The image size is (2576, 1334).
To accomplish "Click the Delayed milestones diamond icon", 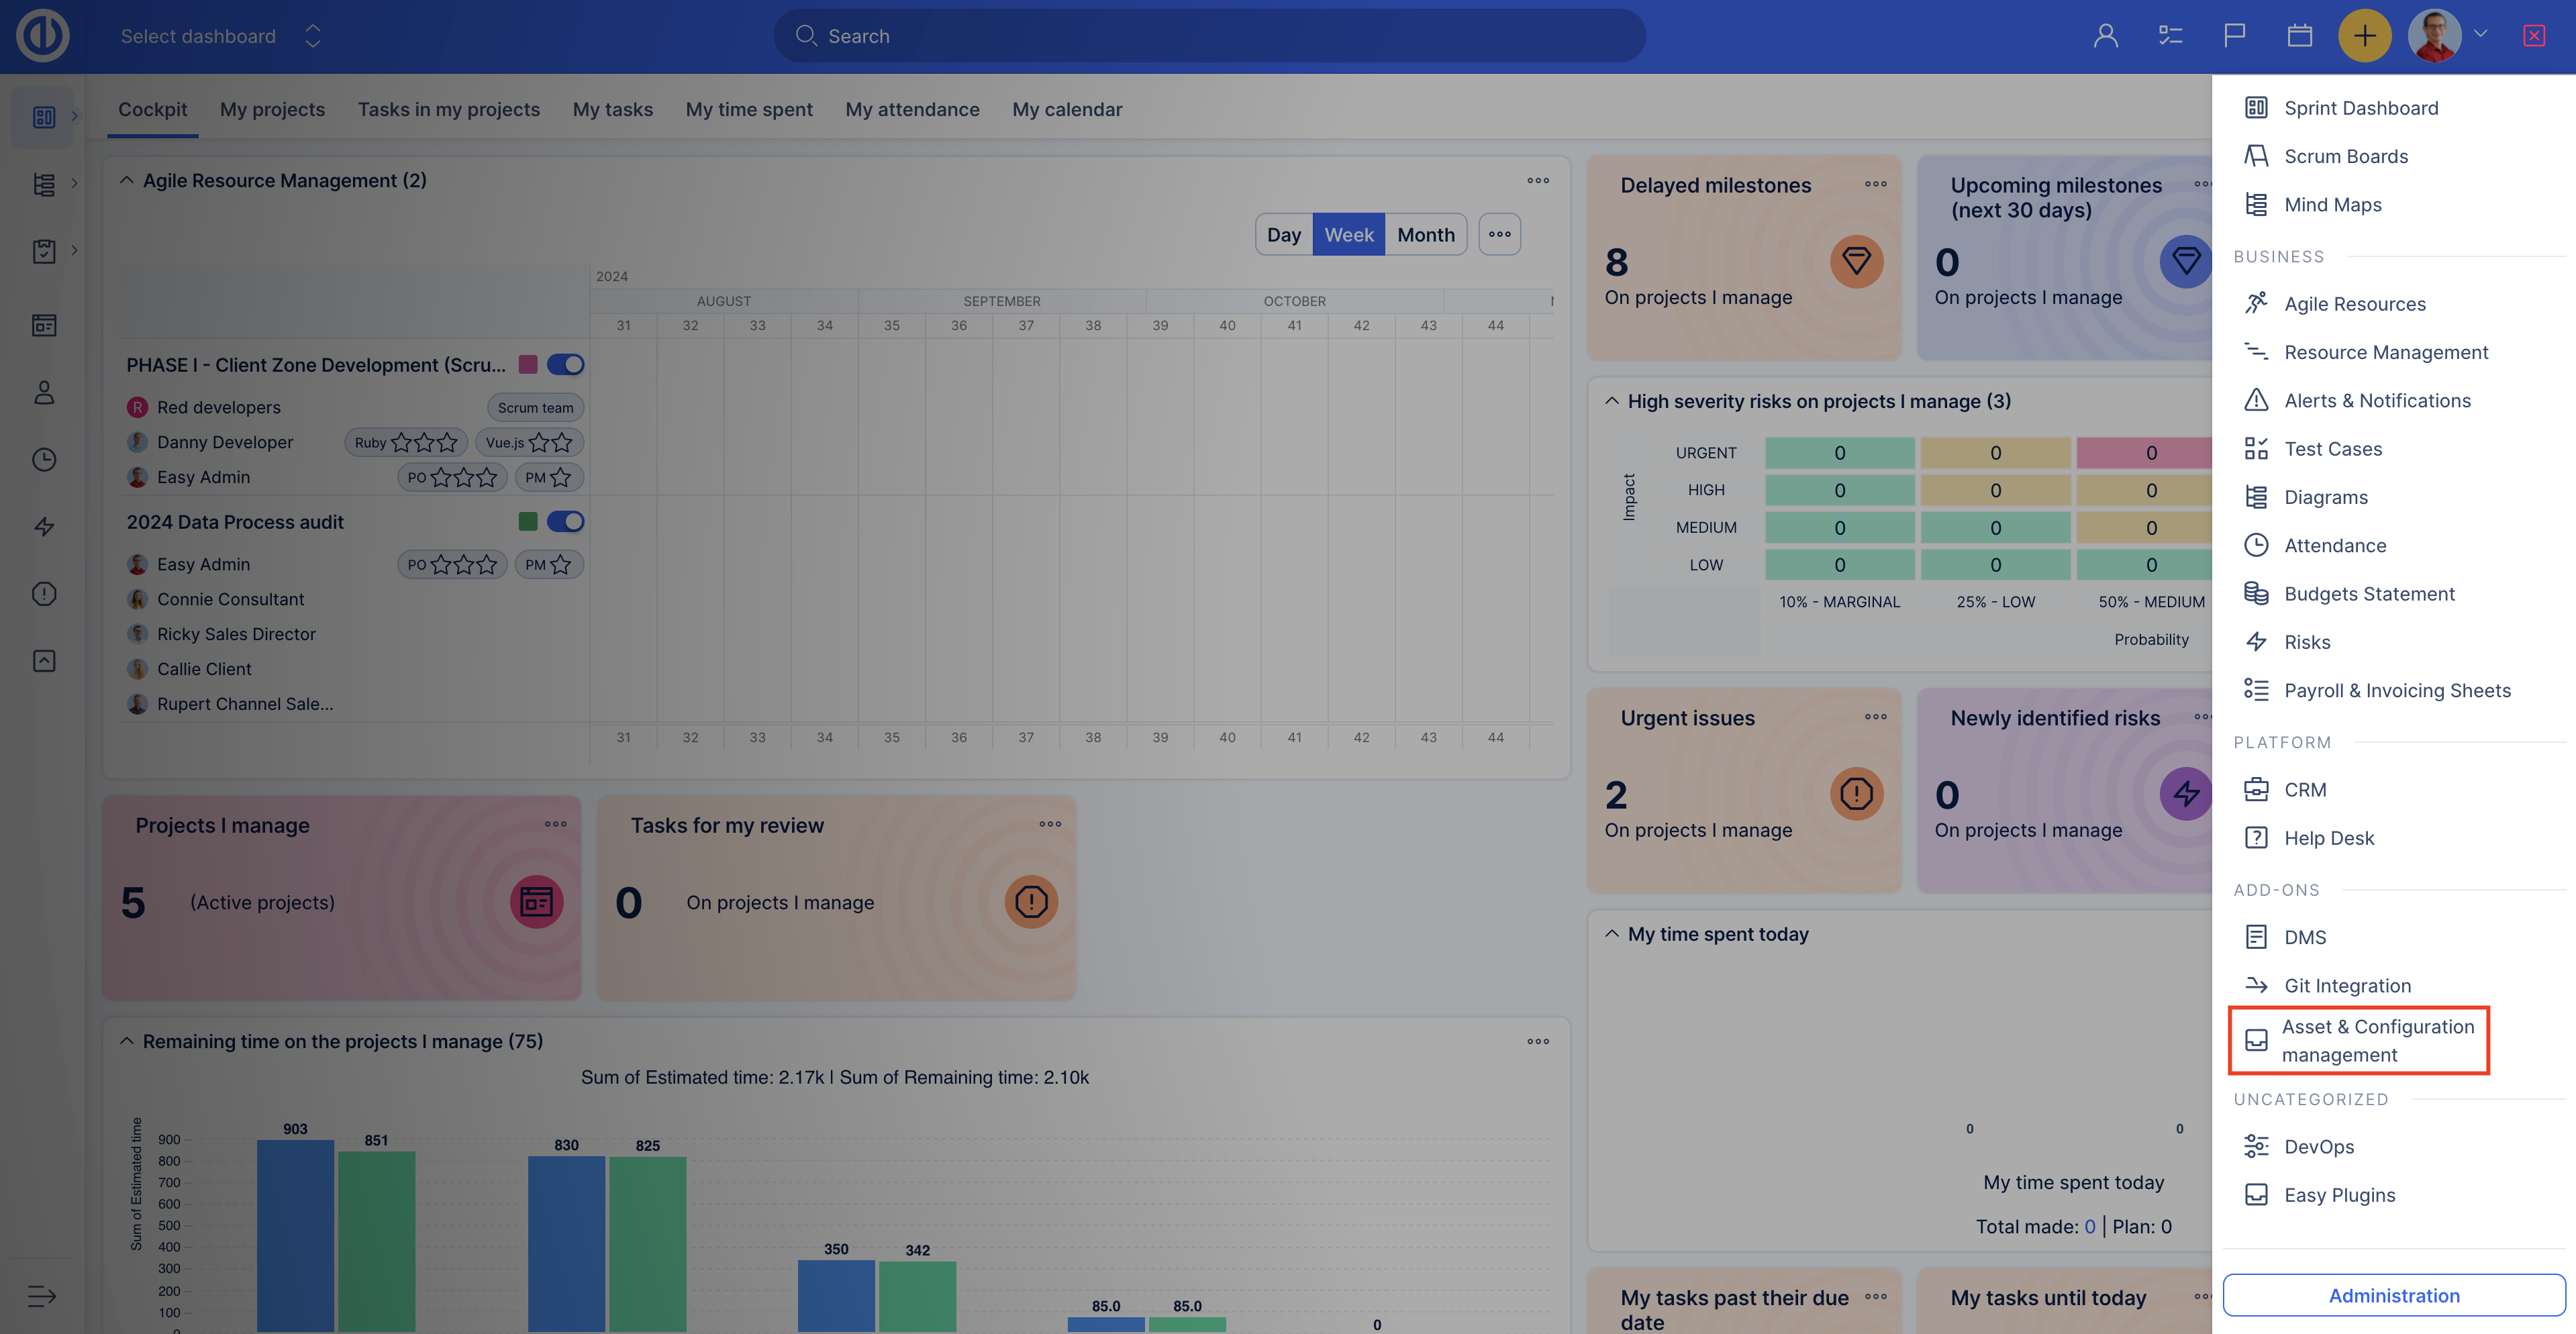I will 1856,262.
